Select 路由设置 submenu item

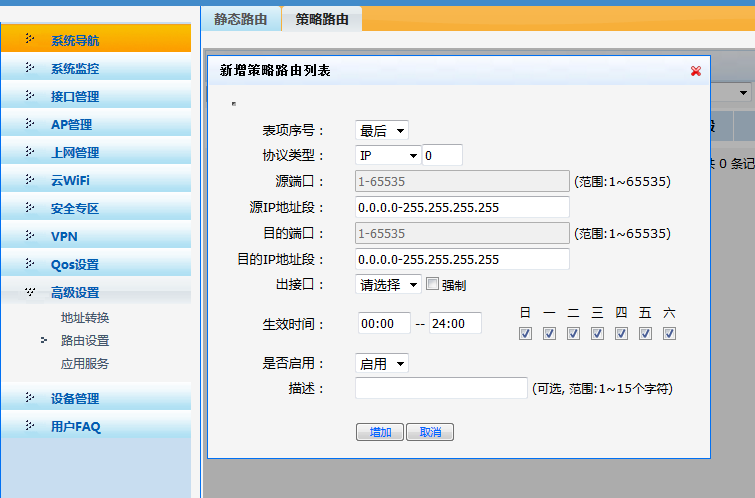tap(85, 341)
